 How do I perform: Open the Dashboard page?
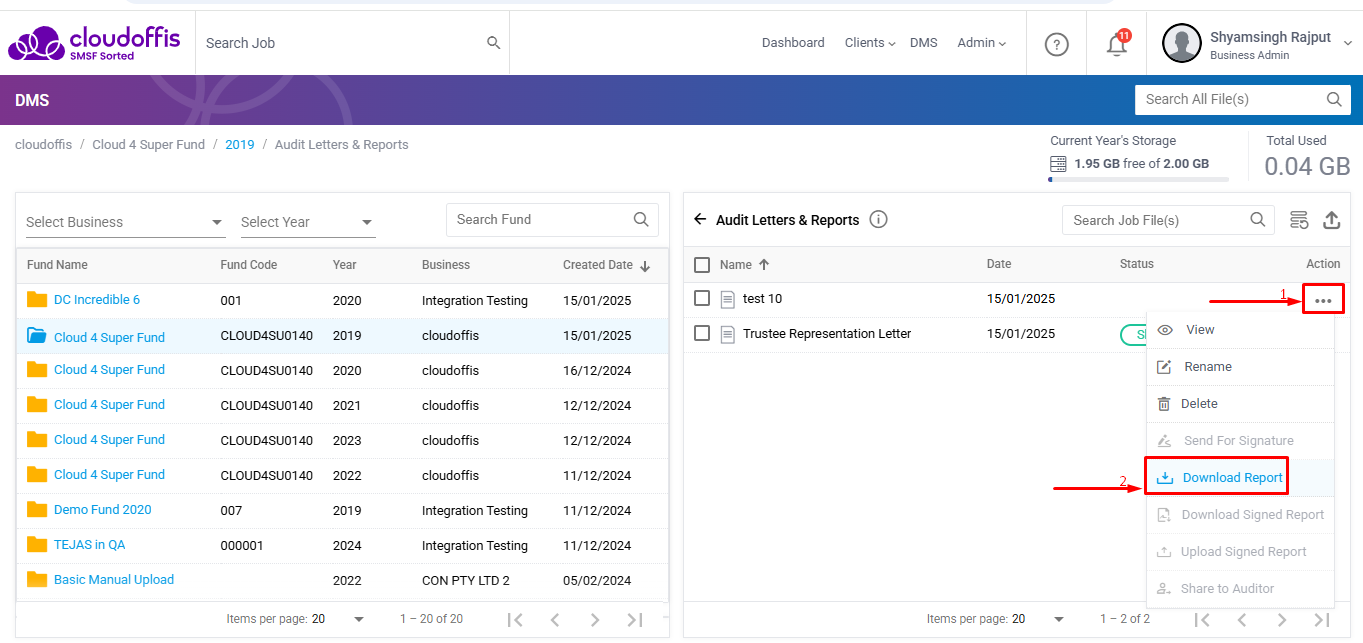(x=793, y=43)
